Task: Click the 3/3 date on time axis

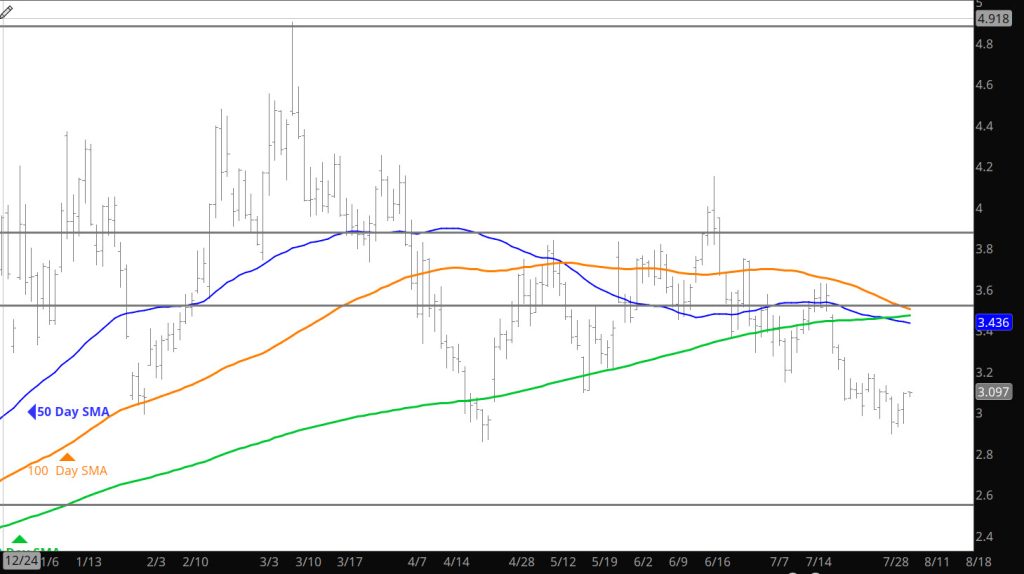Action: 268,562
